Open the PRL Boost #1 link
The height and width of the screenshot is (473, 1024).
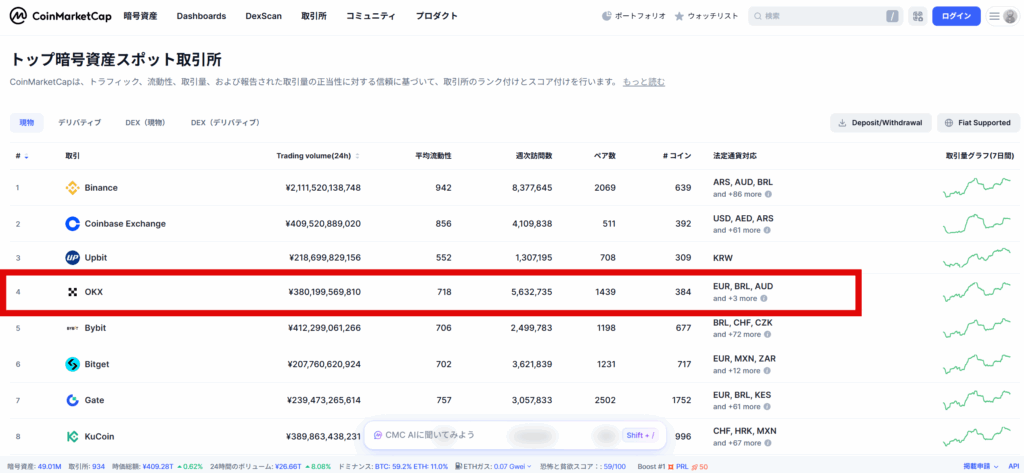click(x=682, y=467)
